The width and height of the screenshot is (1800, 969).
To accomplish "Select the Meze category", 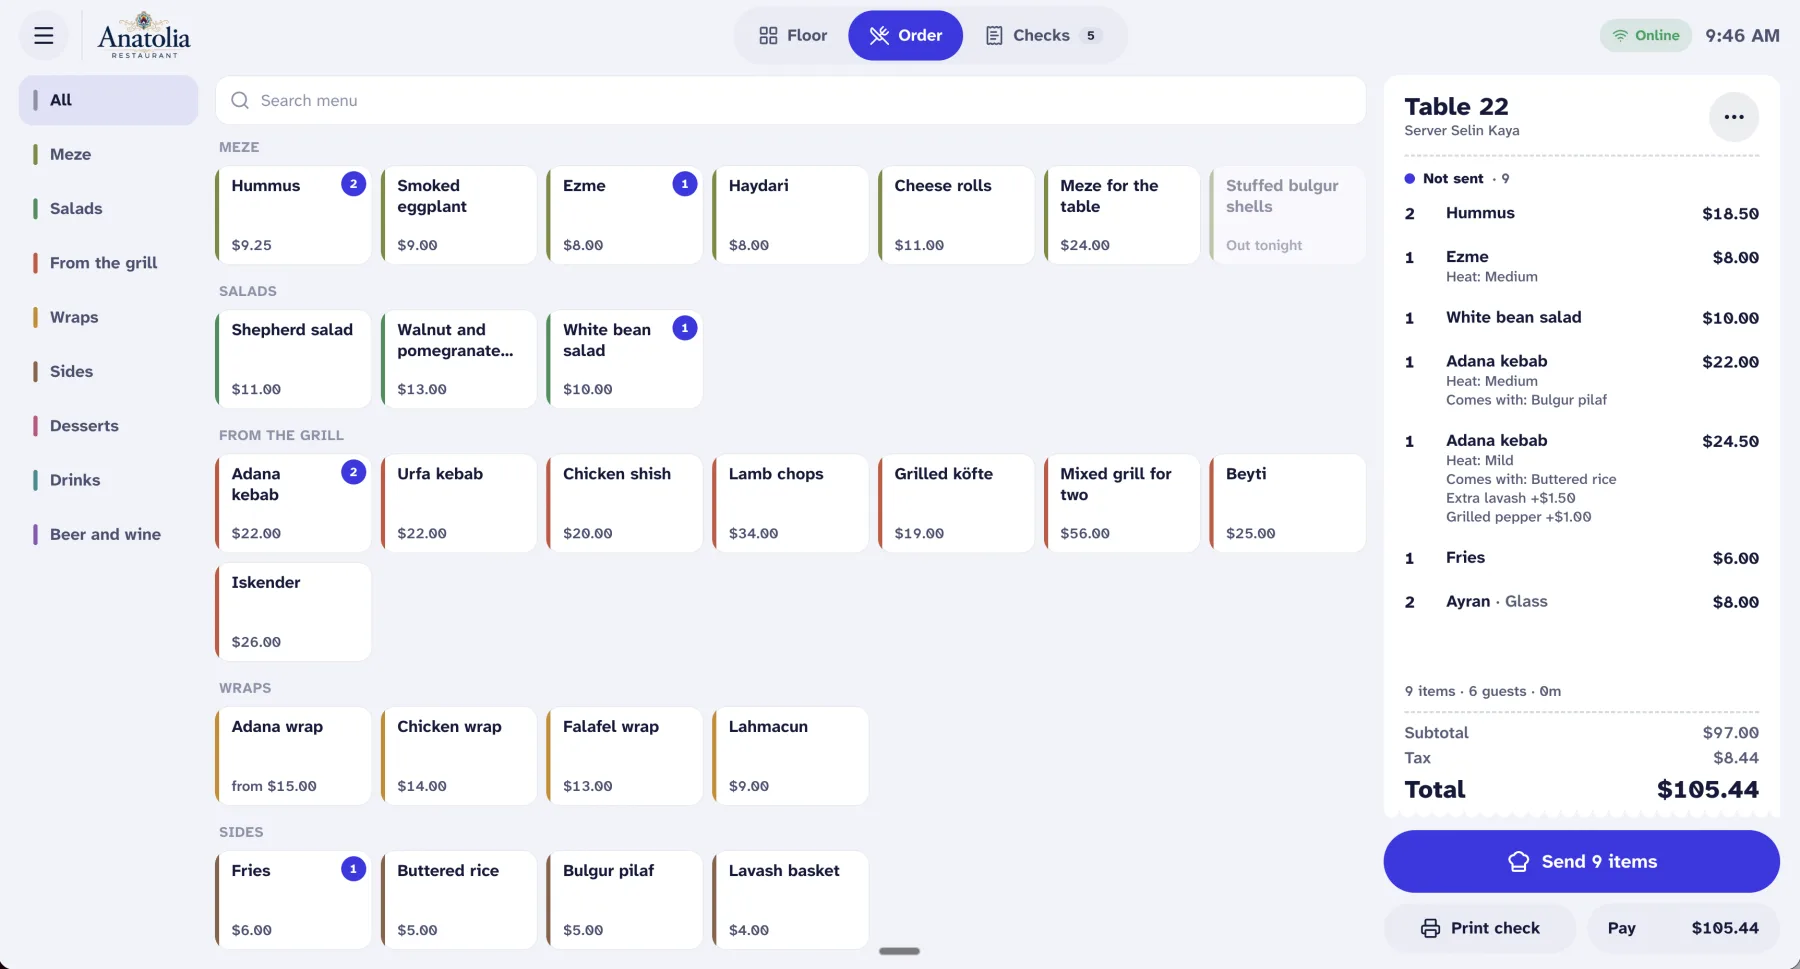I will coord(108,154).
